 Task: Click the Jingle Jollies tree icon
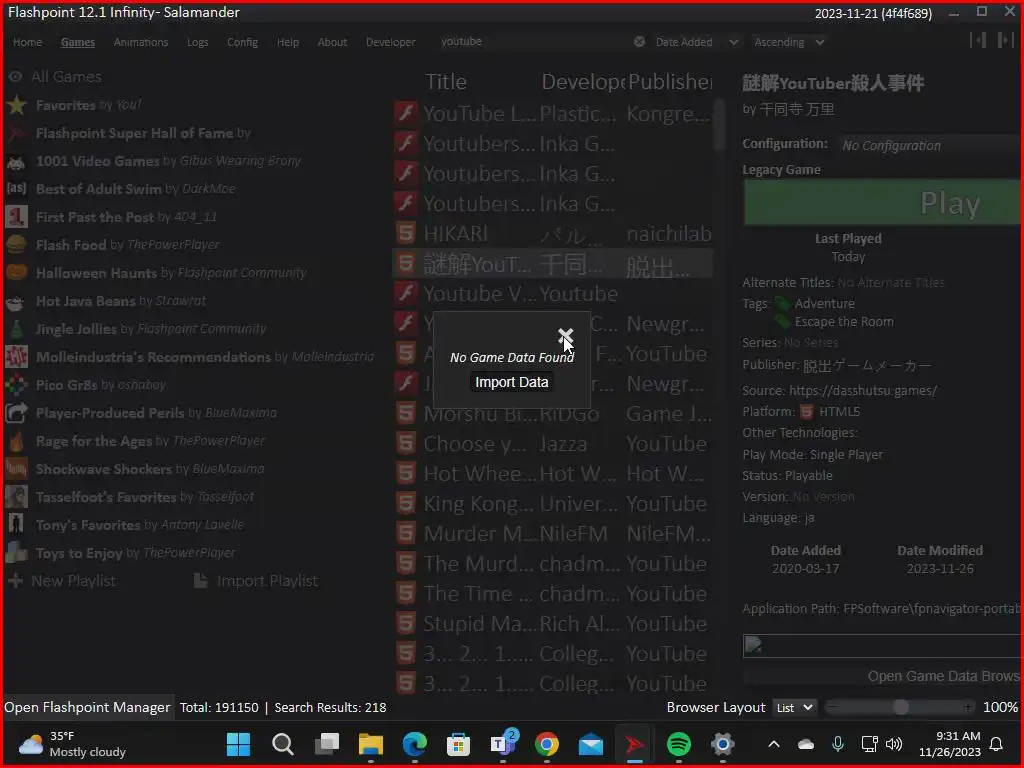(x=16, y=328)
